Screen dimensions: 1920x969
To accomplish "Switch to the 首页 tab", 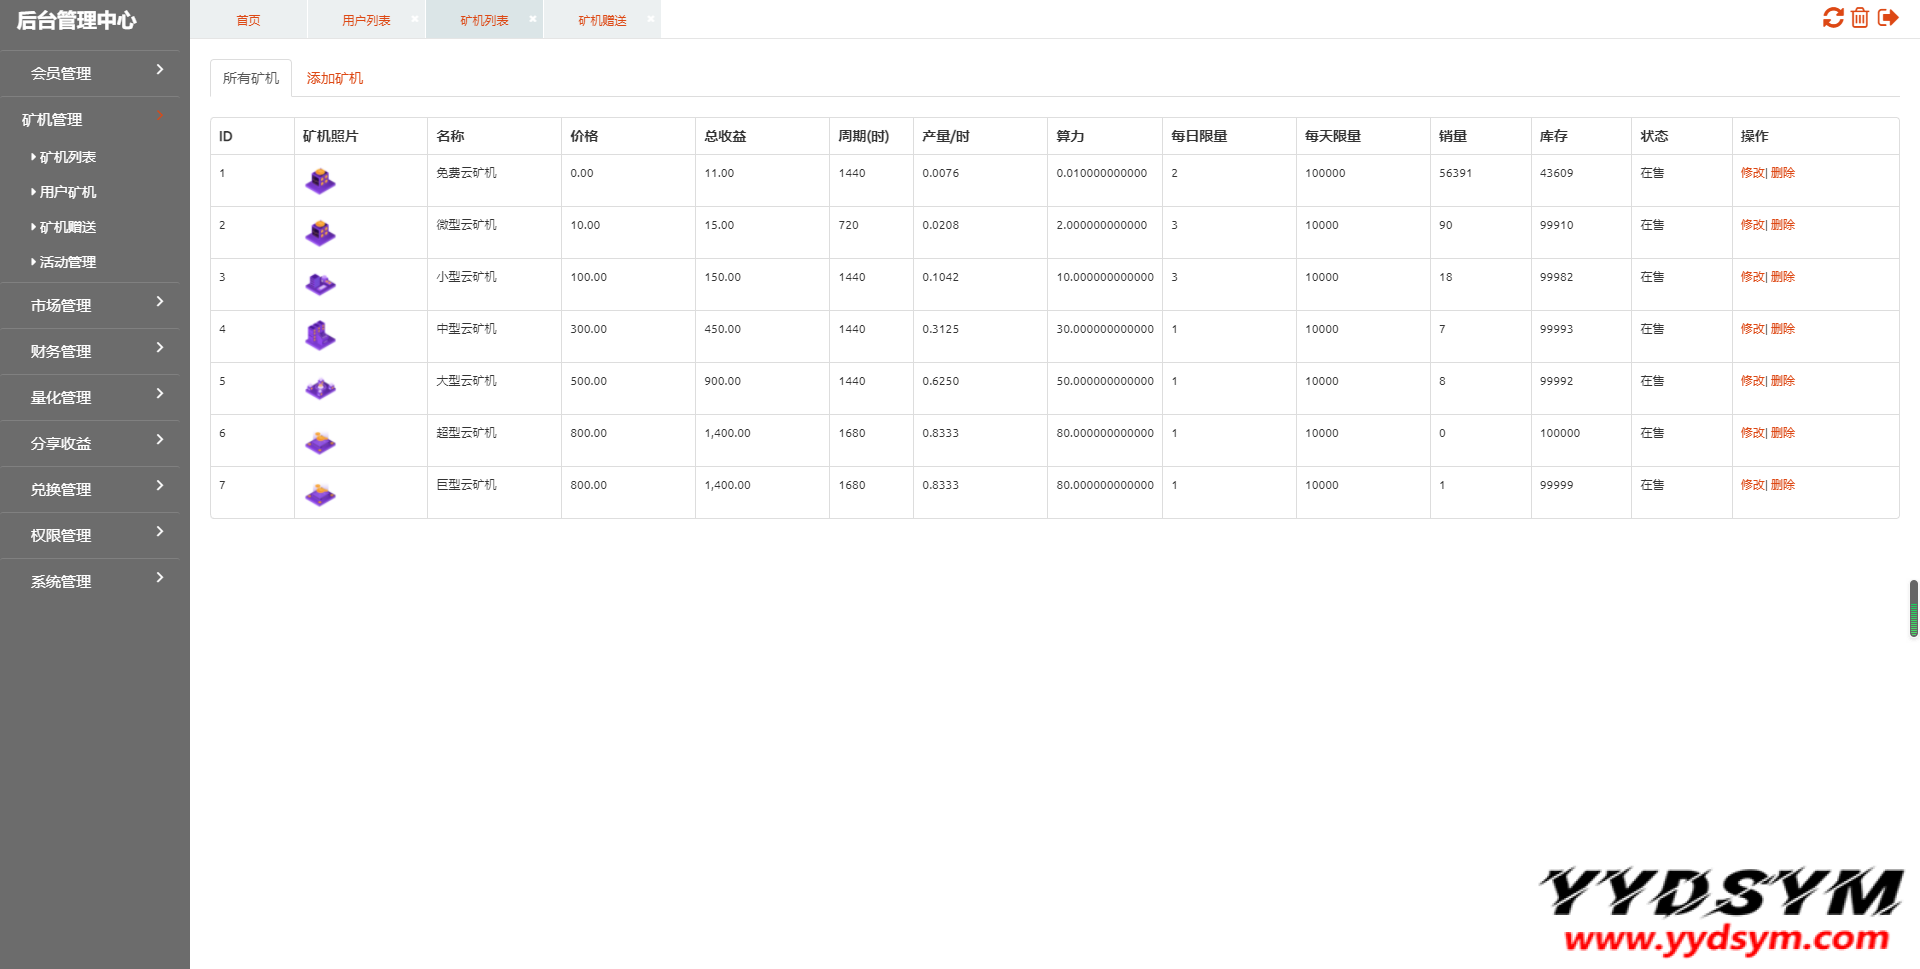I will coord(248,20).
